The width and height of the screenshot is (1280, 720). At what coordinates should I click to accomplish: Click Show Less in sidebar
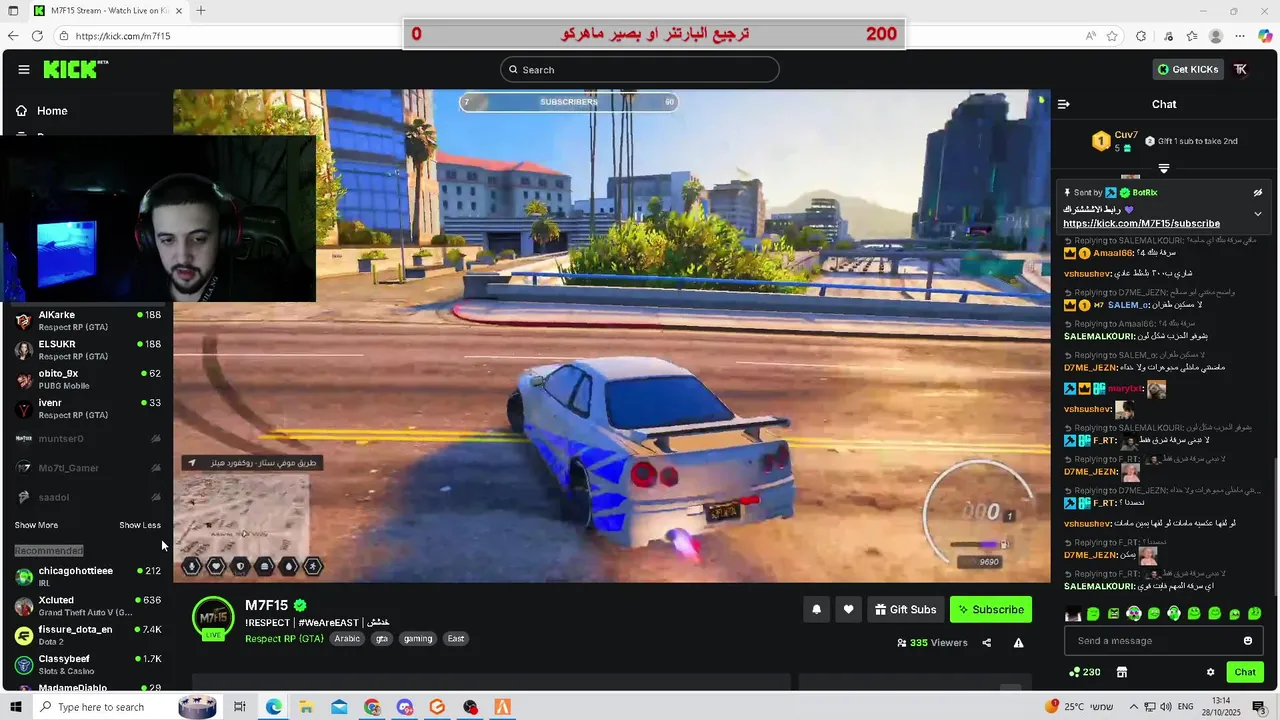click(x=140, y=525)
